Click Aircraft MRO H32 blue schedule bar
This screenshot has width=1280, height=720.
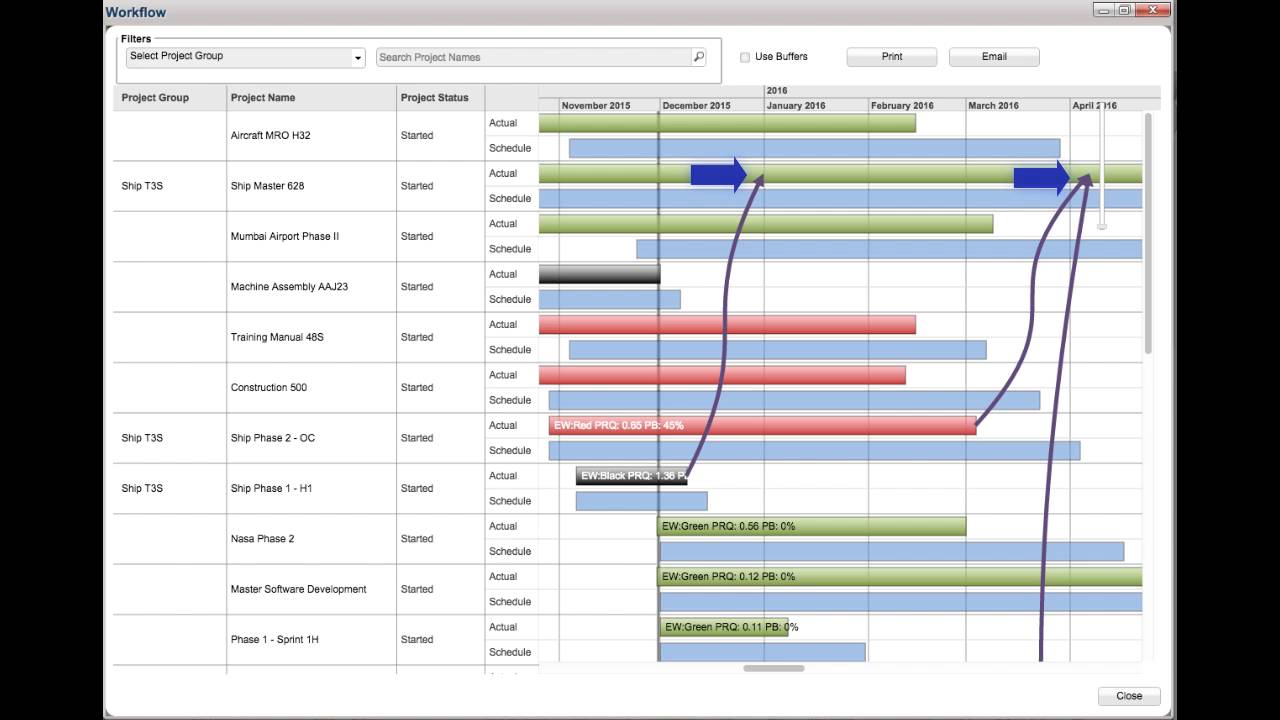click(x=814, y=148)
